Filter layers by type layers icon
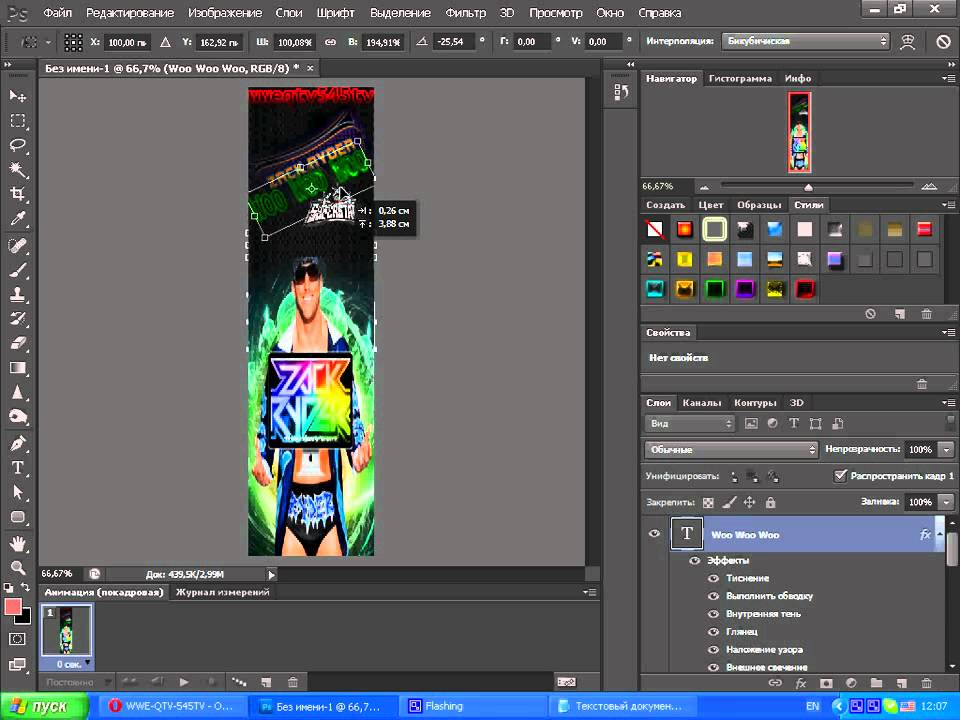Image resolution: width=960 pixels, height=720 pixels. pos(793,423)
